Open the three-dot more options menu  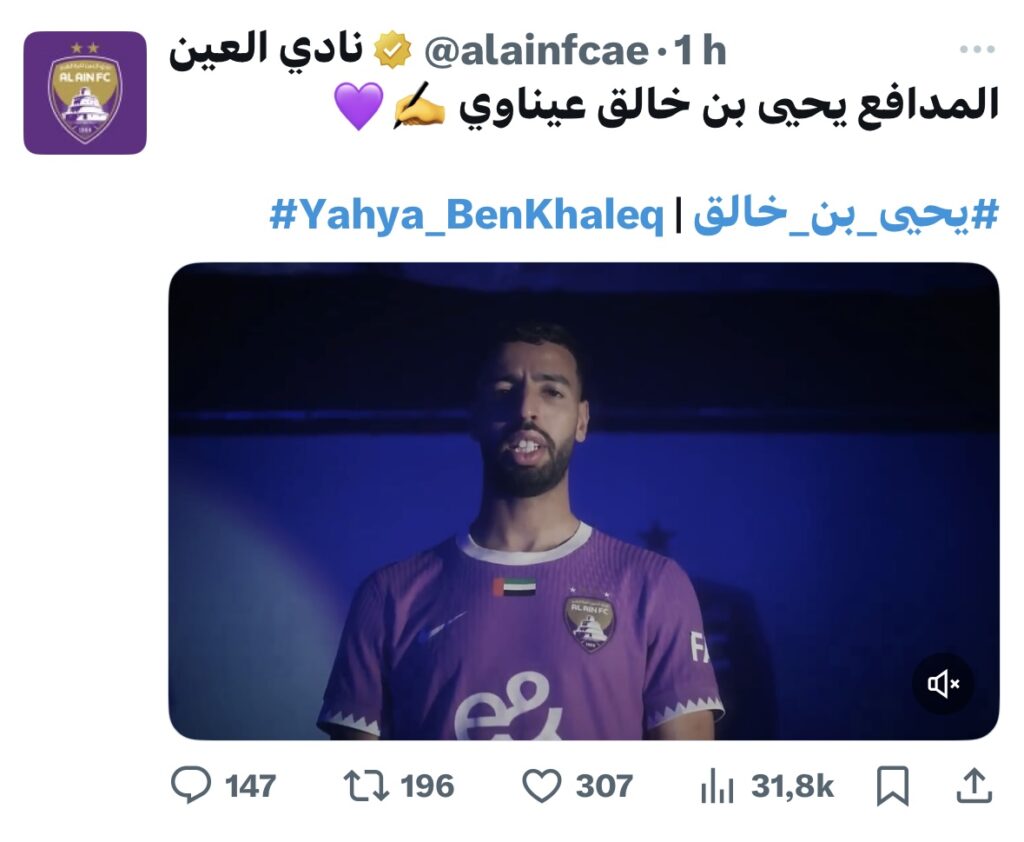pos(977,49)
